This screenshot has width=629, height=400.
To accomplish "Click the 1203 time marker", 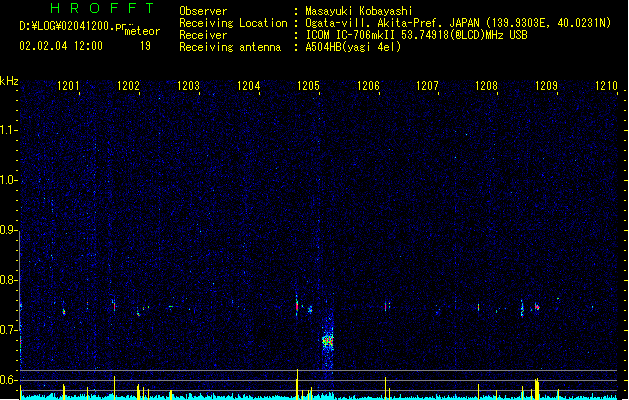I will click(x=188, y=85).
